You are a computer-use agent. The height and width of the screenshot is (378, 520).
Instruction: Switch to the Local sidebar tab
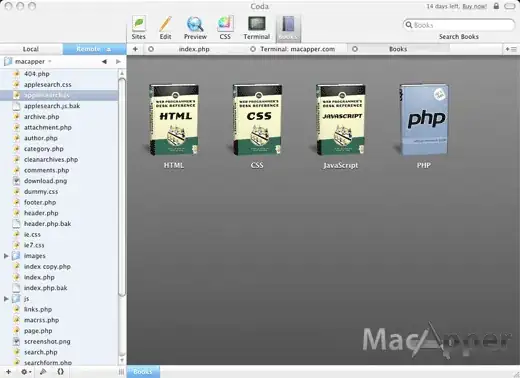(x=31, y=49)
